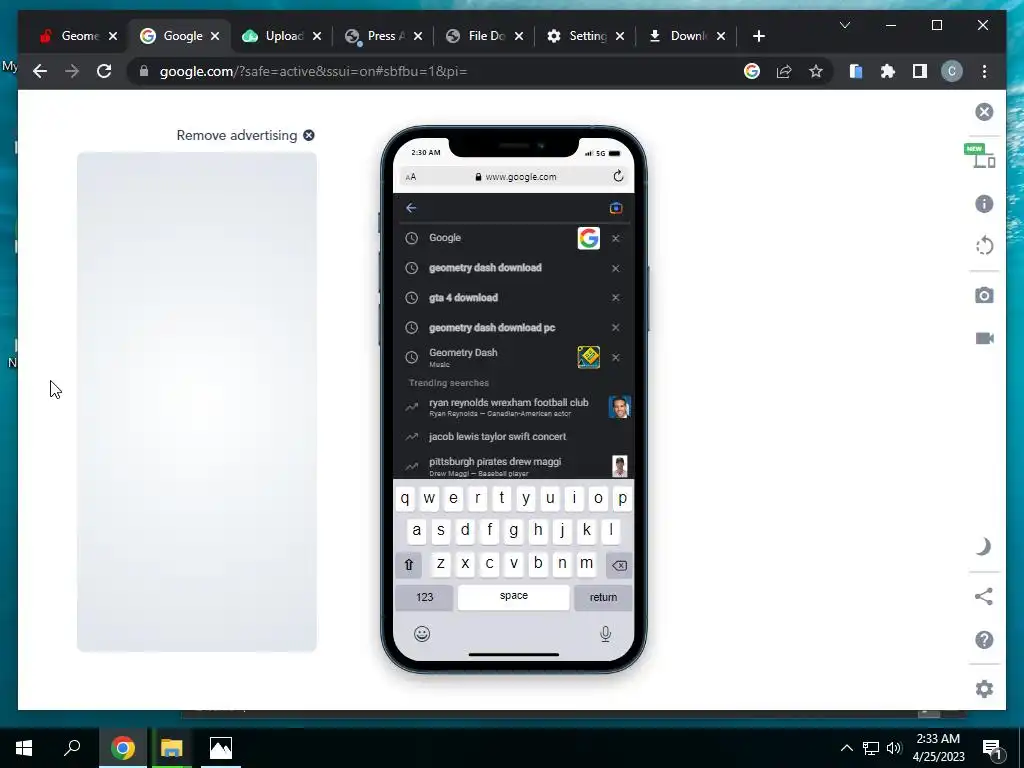Open the simulator info panel

pos(984,204)
